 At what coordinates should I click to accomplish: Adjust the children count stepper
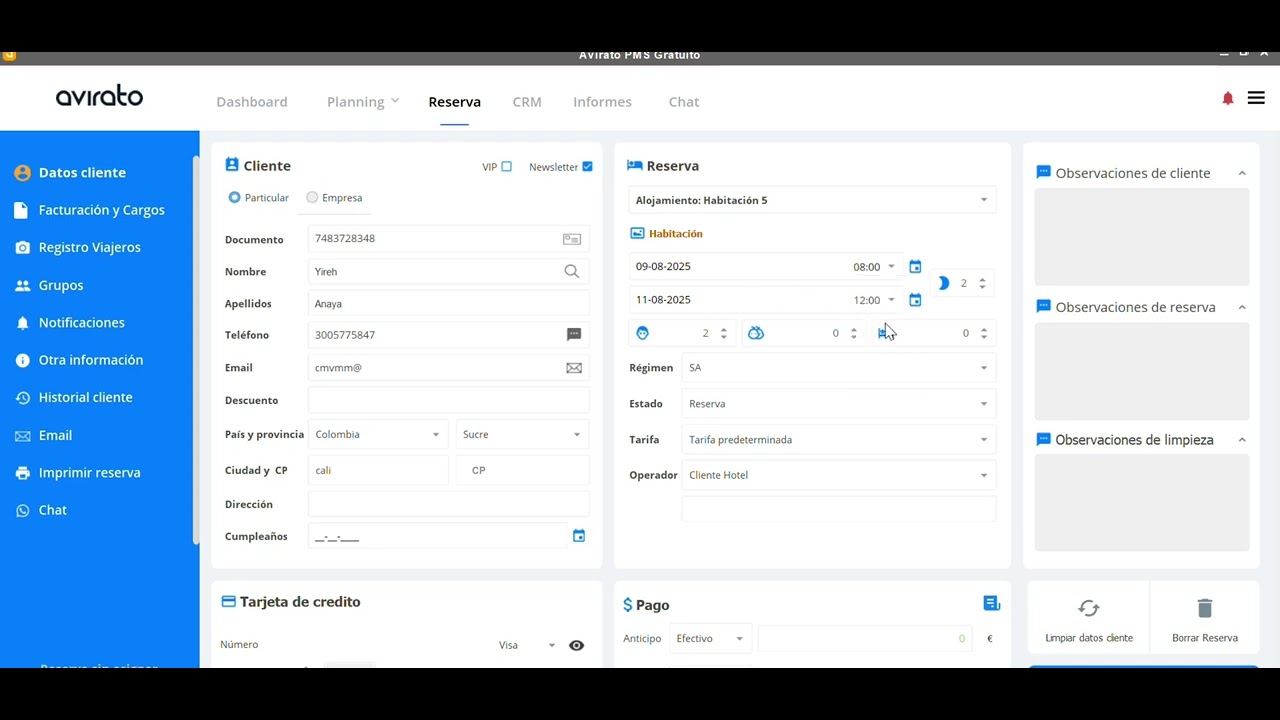point(854,333)
